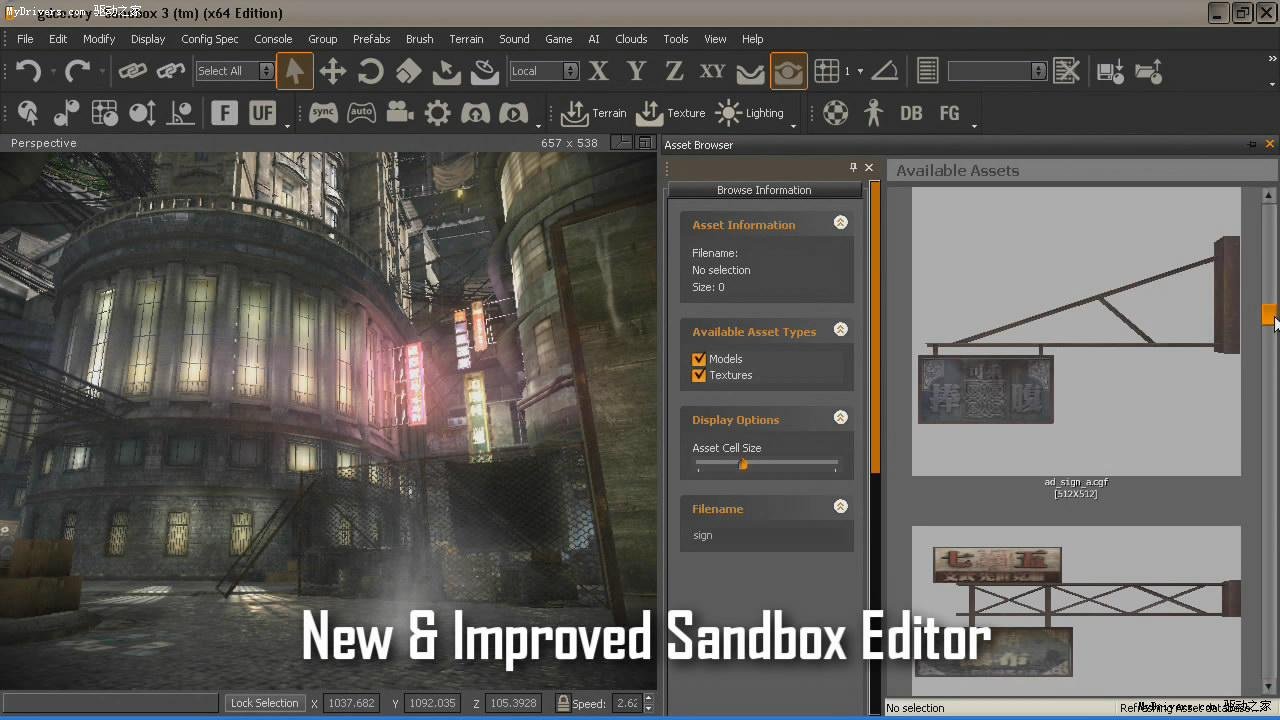Click the sync toolbar button
Screen dimensions: 1280x720
tap(323, 113)
